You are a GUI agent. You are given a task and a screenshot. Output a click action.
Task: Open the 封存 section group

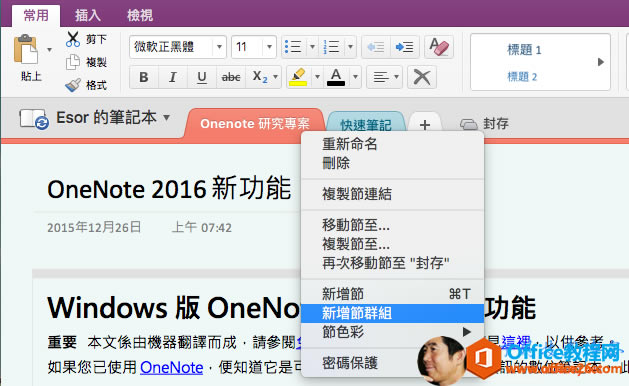[485, 124]
